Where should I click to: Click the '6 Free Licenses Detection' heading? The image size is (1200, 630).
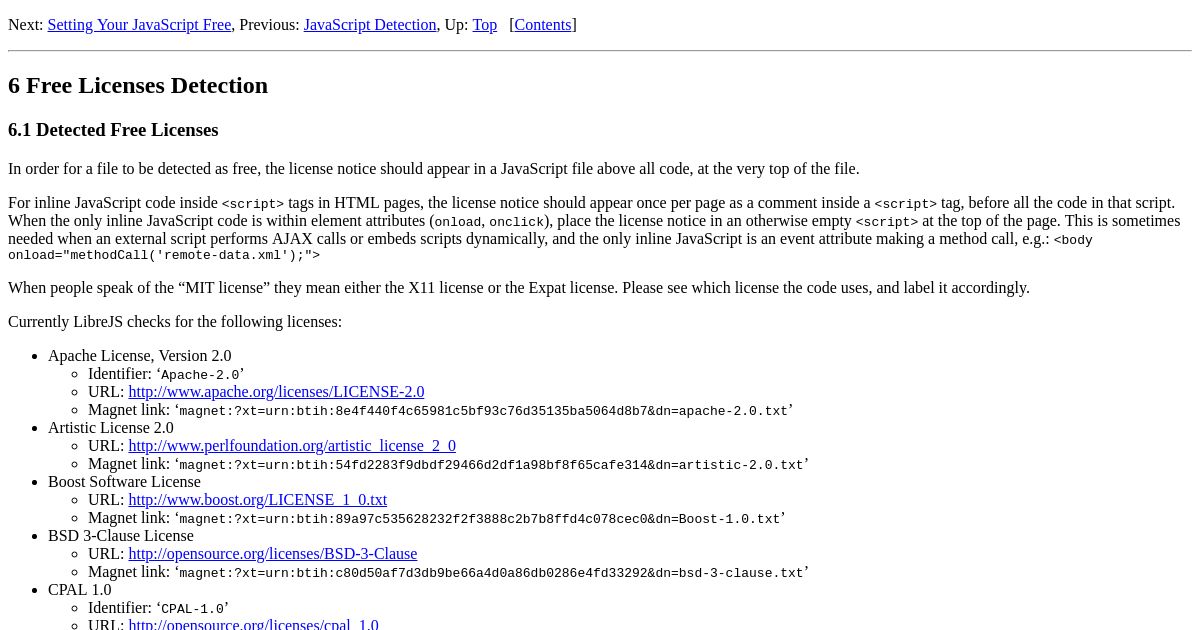click(138, 85)
